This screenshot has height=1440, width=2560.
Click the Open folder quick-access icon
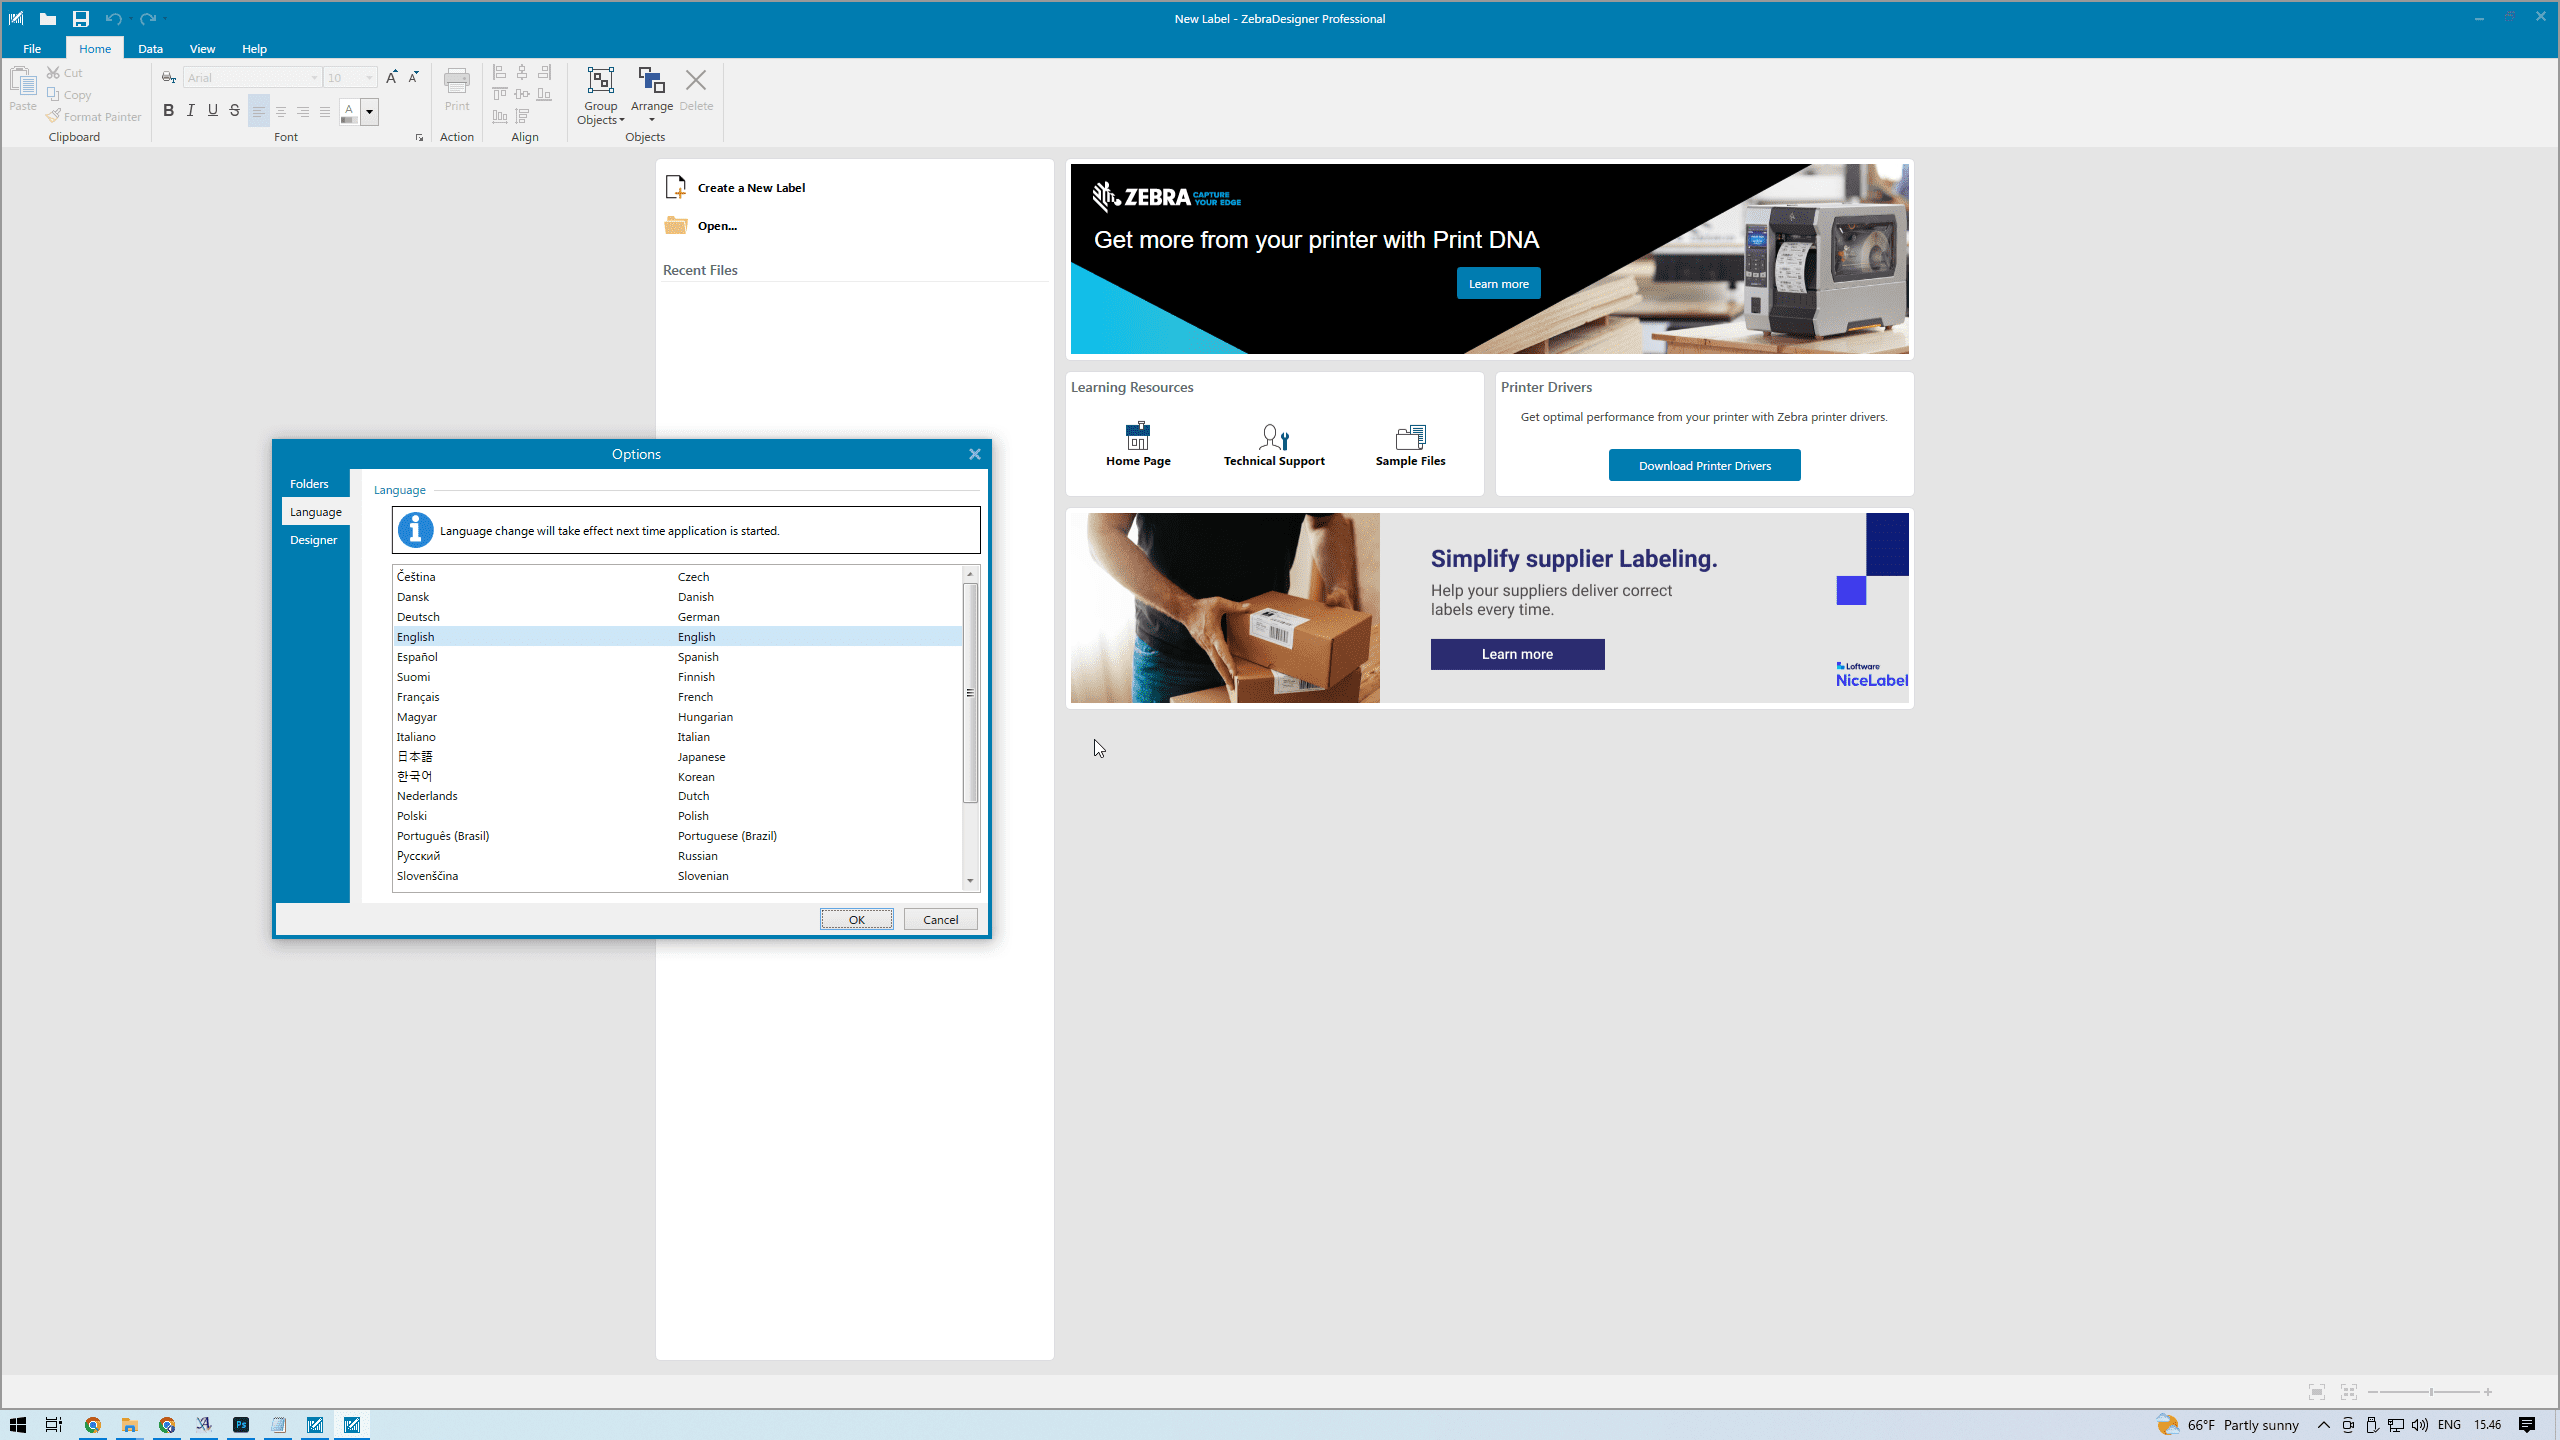pyautogui.click(x=47, y=18)
